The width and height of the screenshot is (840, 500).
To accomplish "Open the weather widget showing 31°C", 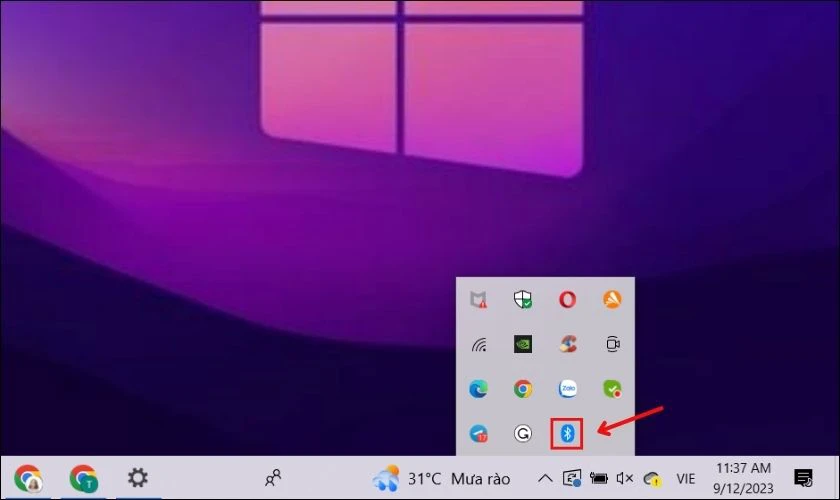I will (441, 478).
